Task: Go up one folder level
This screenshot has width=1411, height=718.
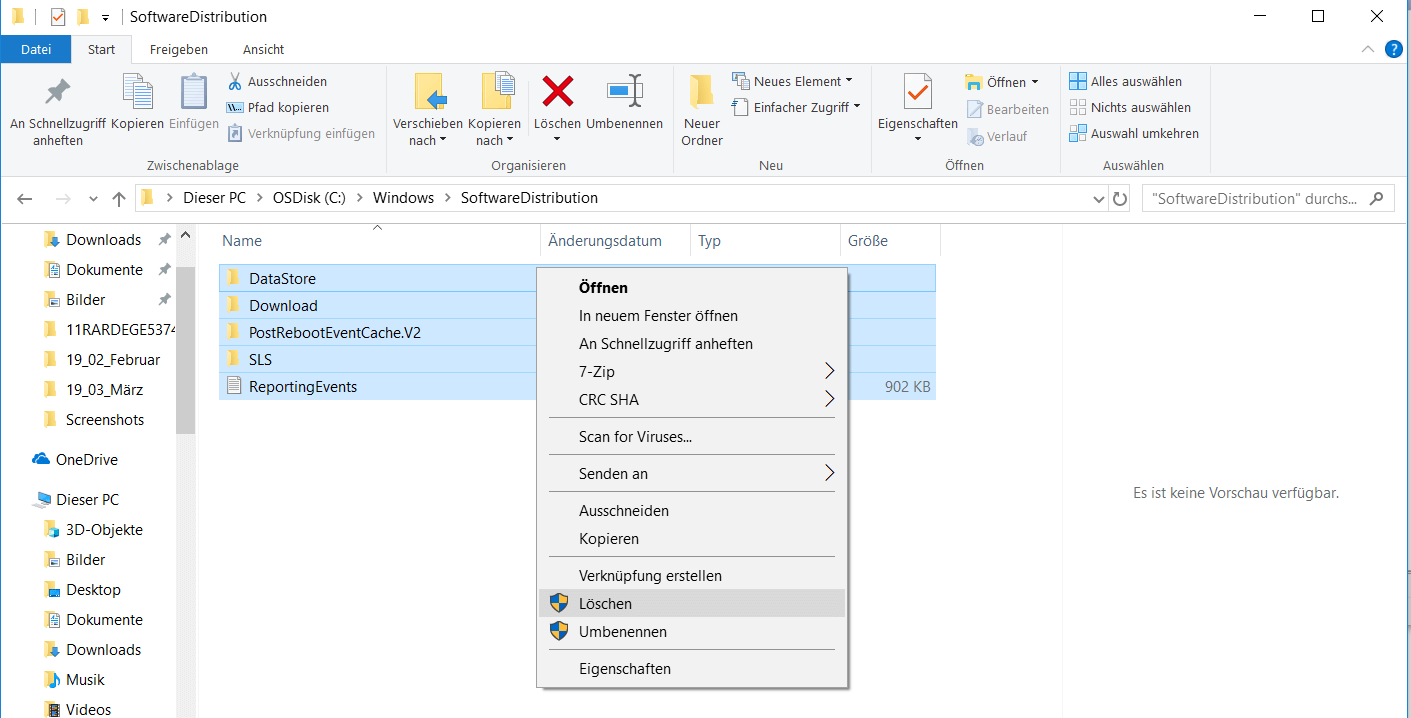Action: tap(118, 198)
